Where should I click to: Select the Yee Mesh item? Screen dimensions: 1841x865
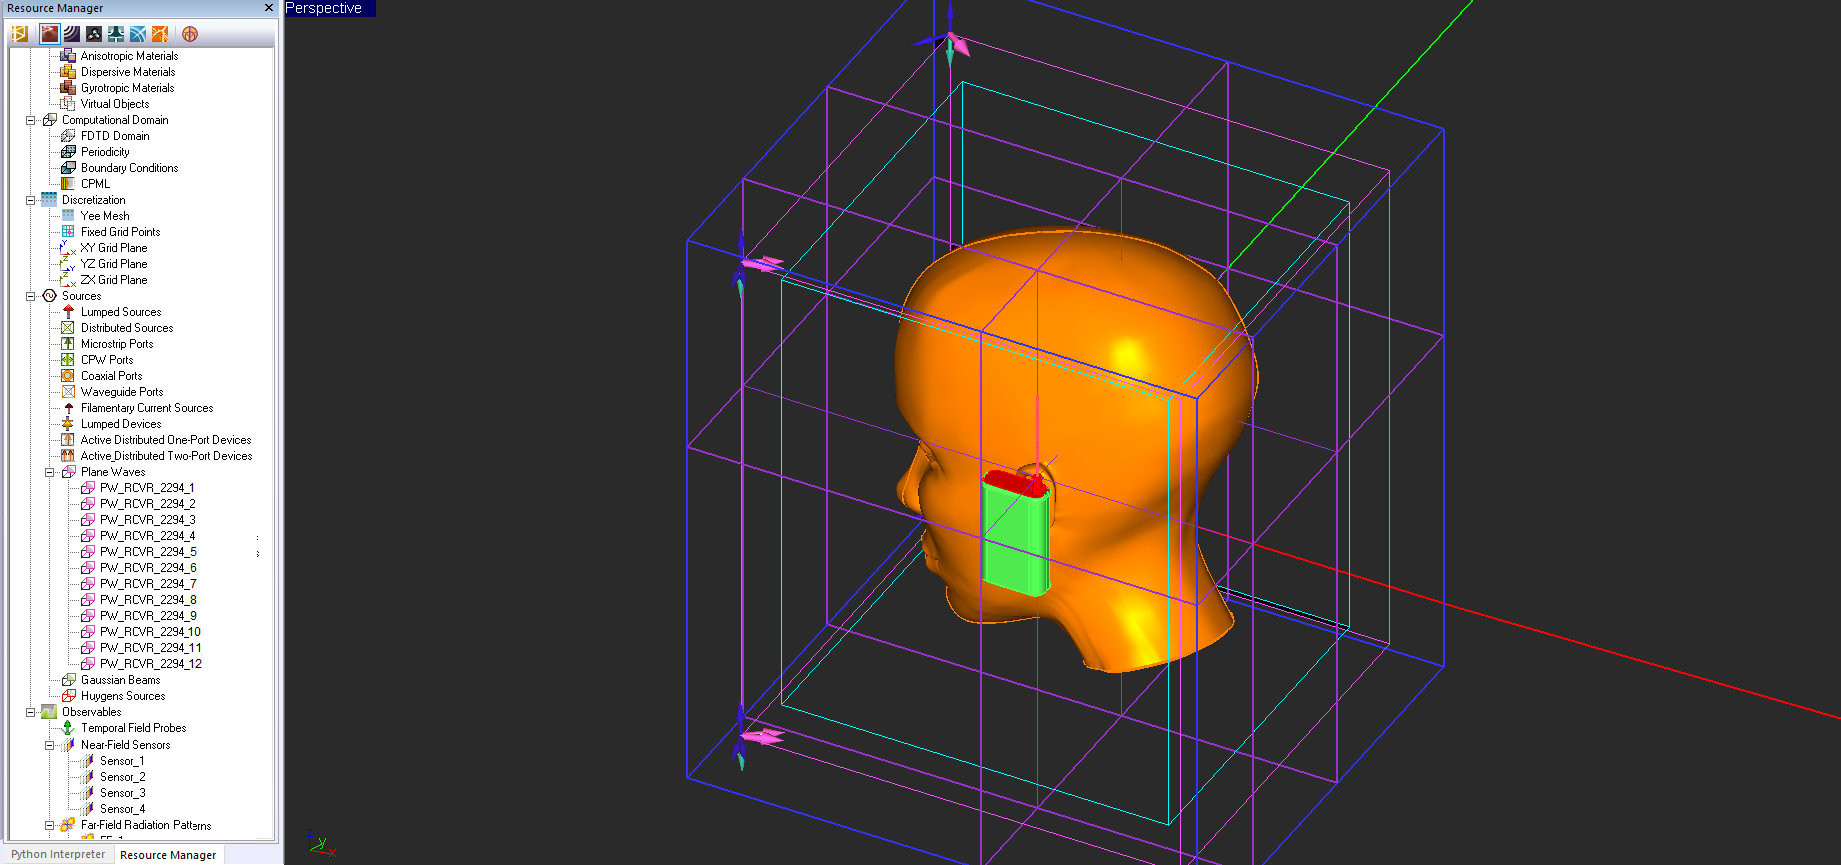coord(105,216)
